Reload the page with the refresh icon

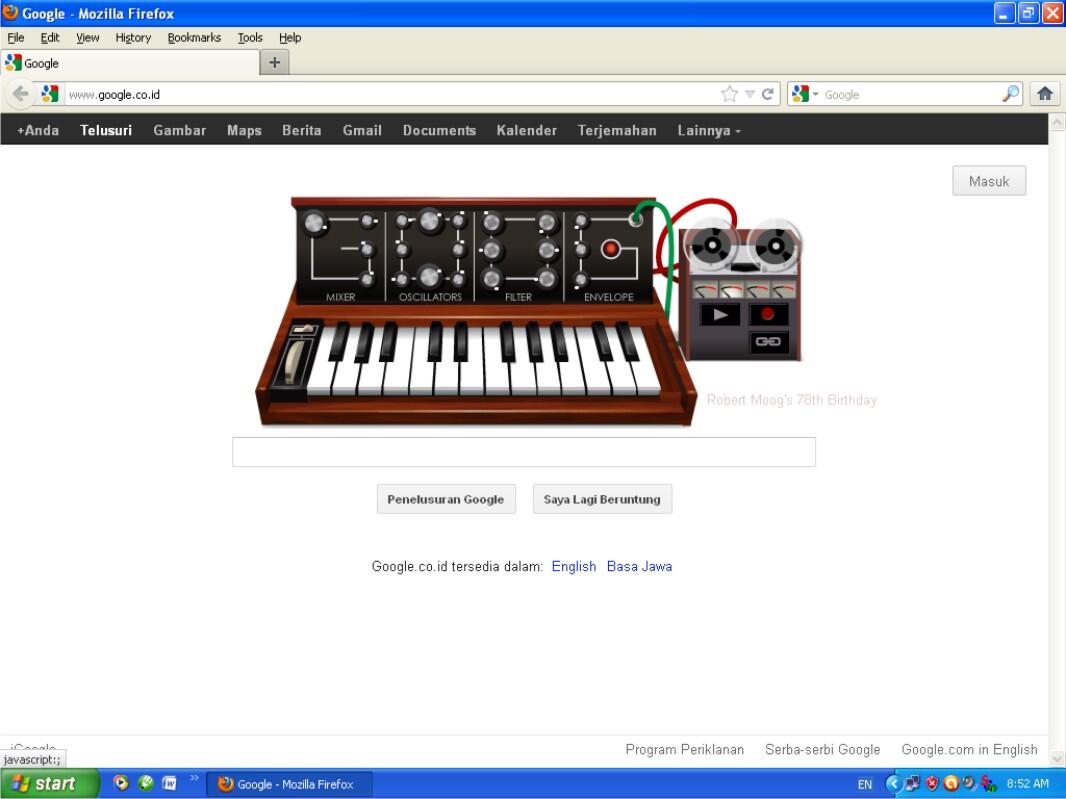click(x=768, y=94)
